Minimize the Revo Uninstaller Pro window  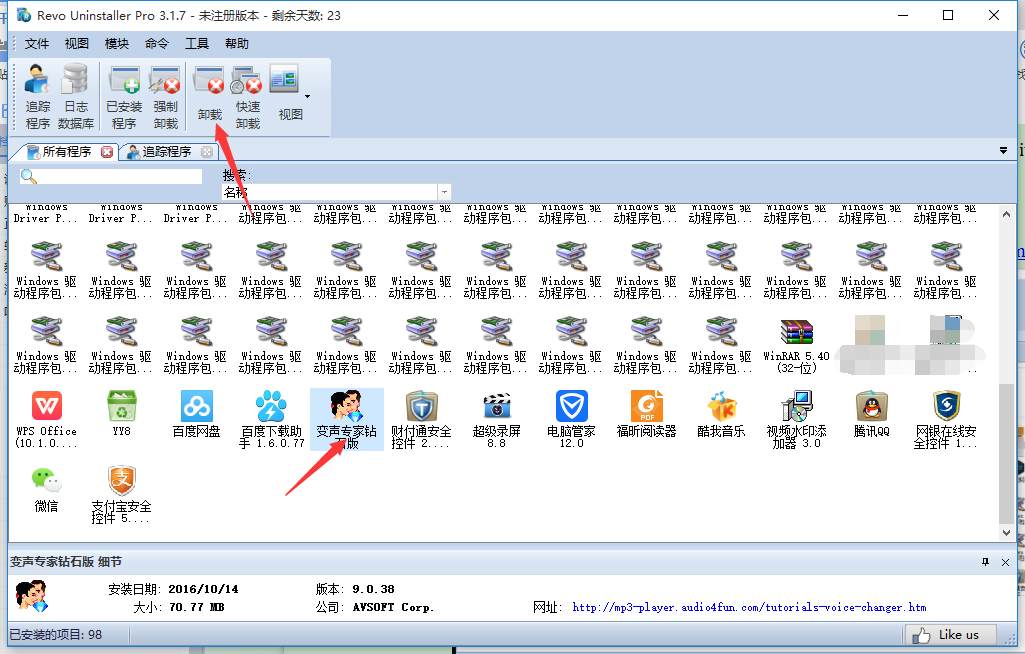(903, 15)
